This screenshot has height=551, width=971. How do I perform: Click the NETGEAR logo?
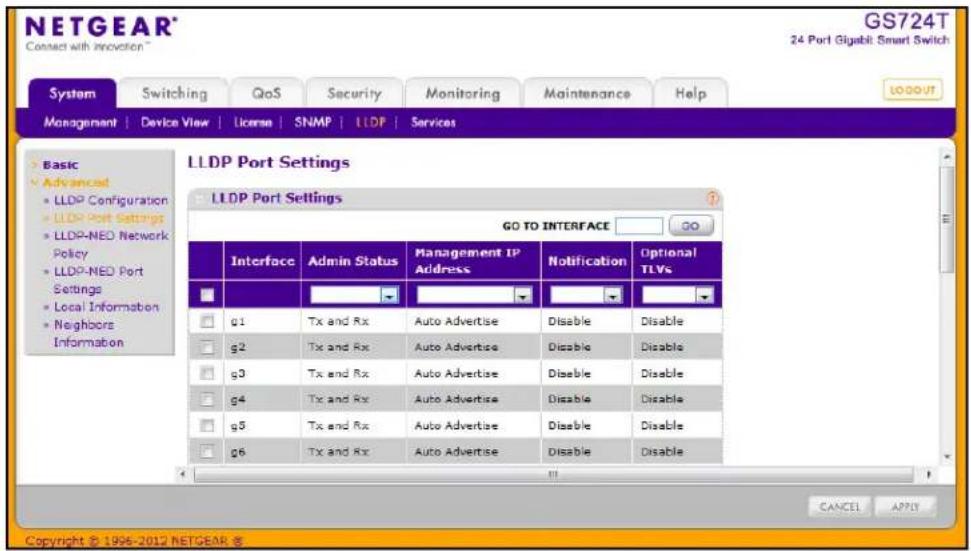coord(101,27)
